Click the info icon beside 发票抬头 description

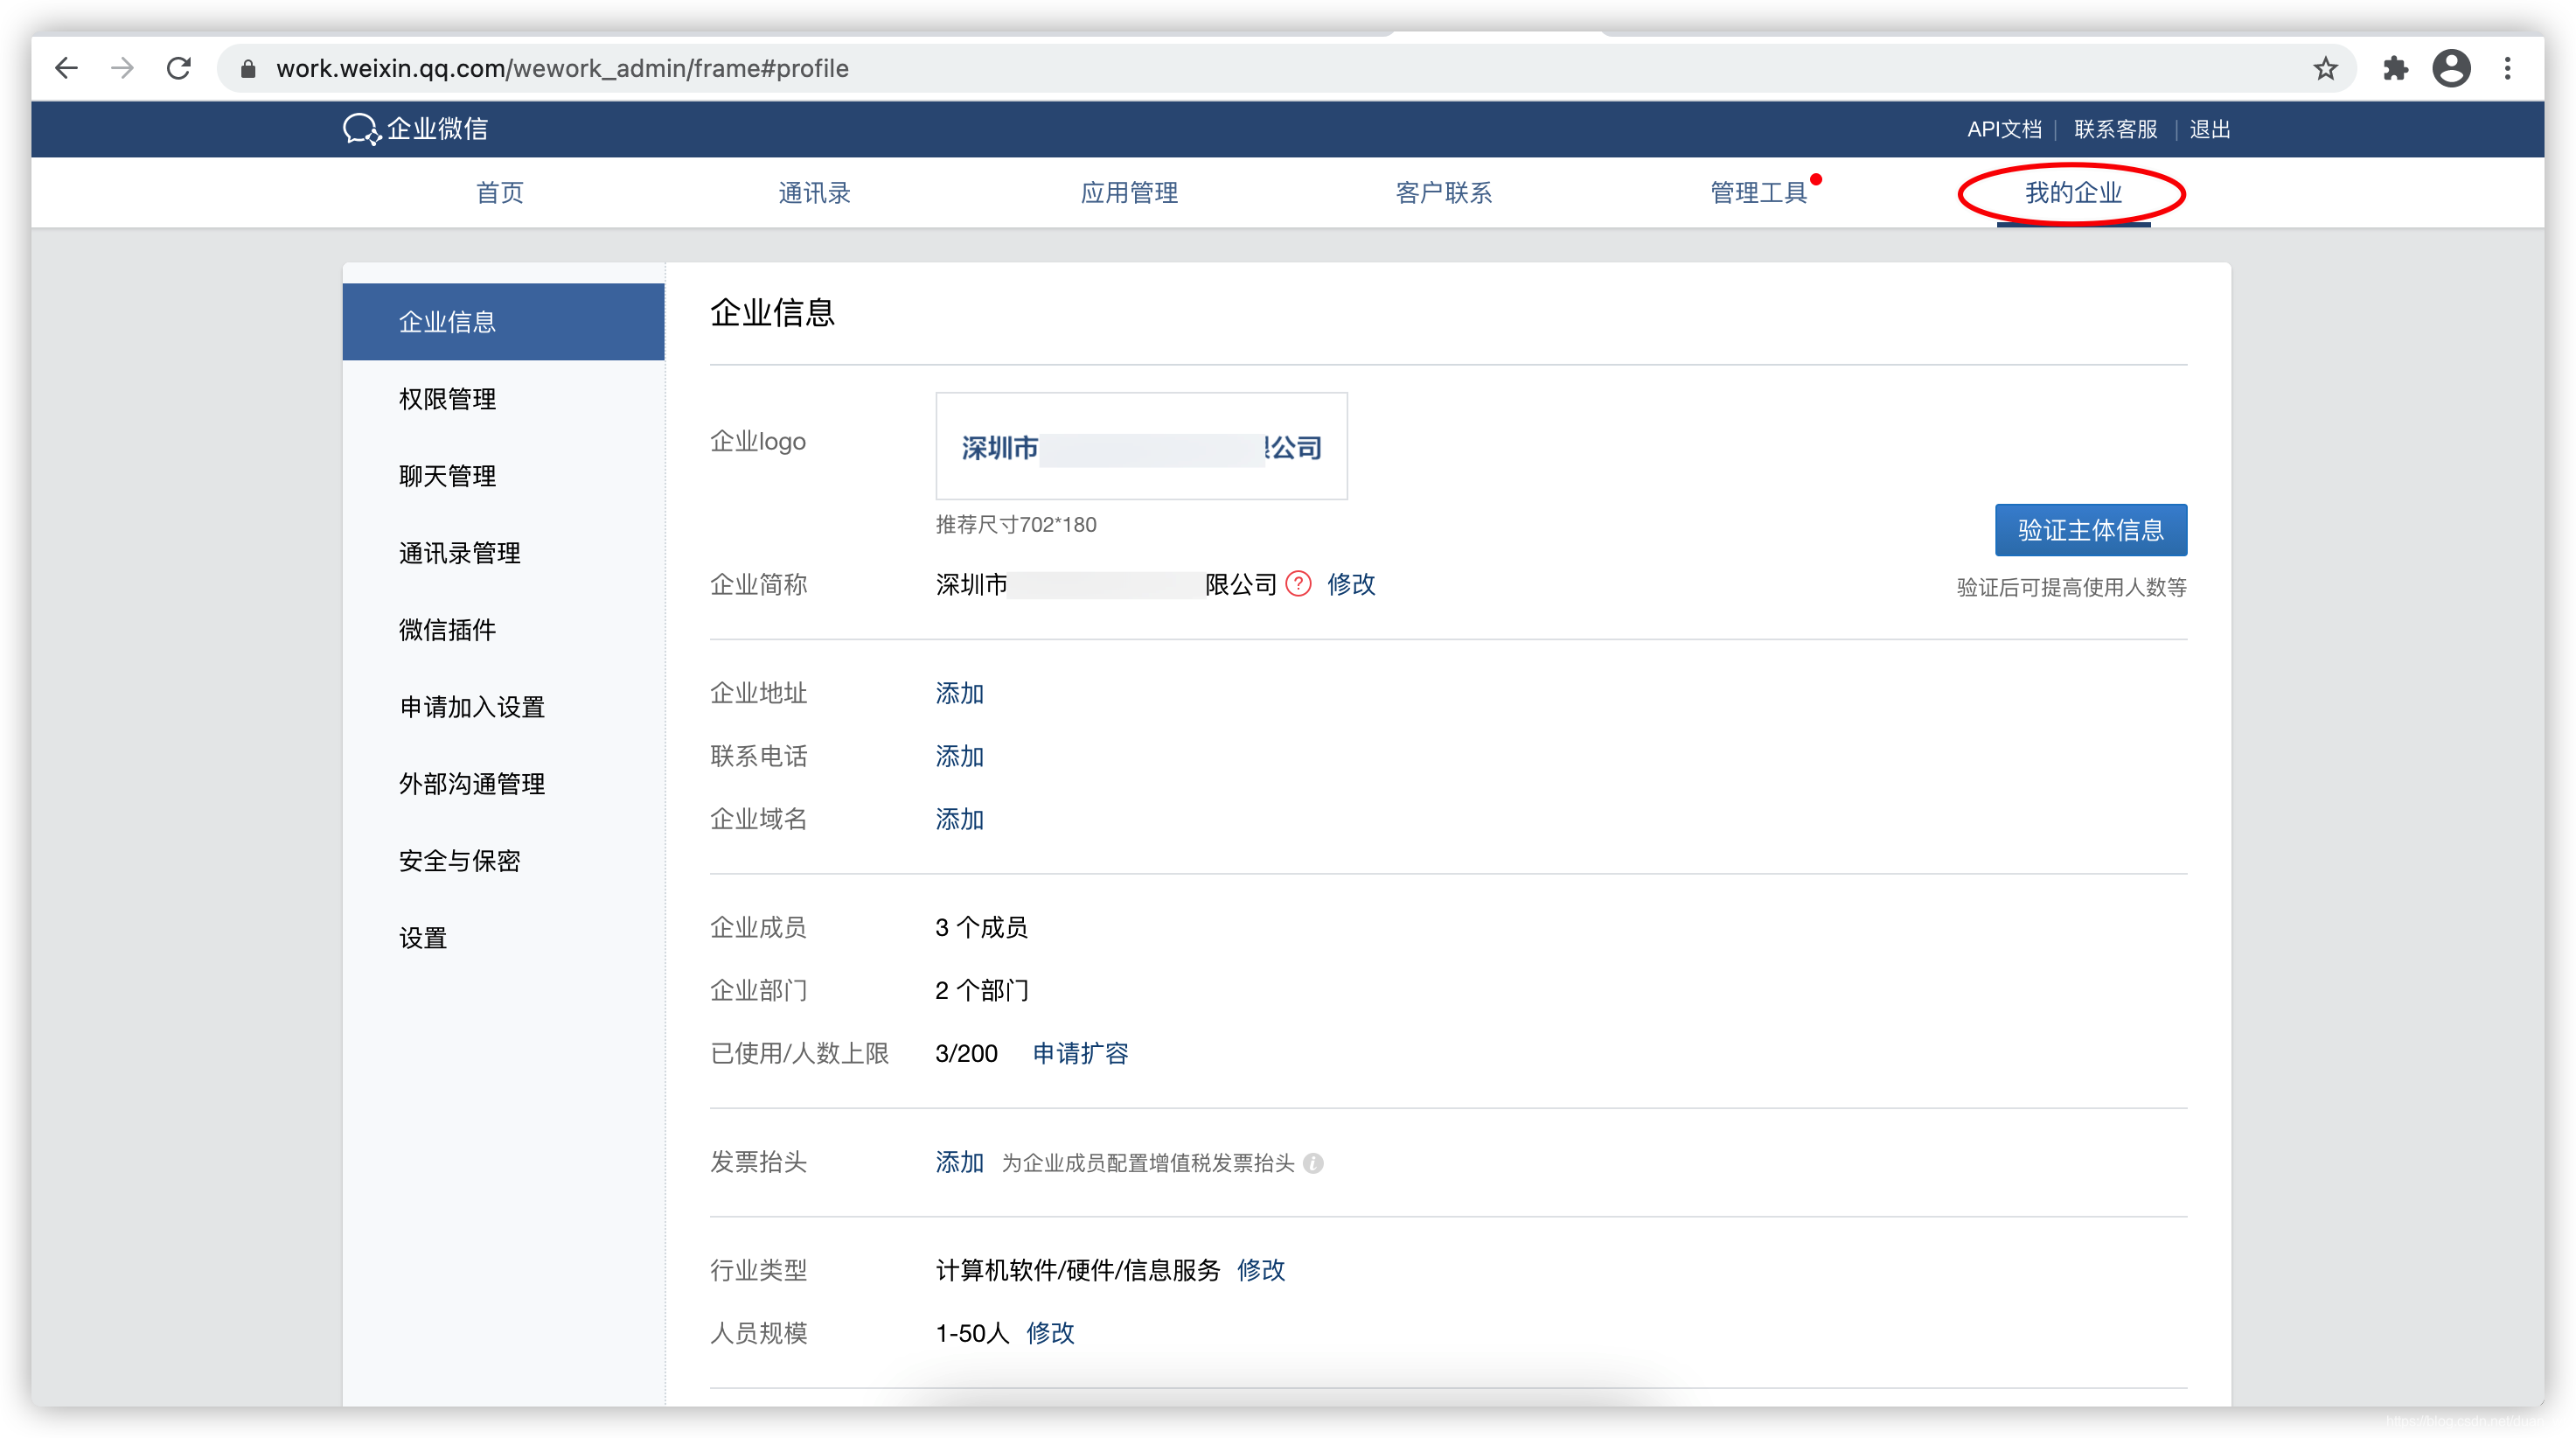pyautogui.click(x=1314, y=1163)
